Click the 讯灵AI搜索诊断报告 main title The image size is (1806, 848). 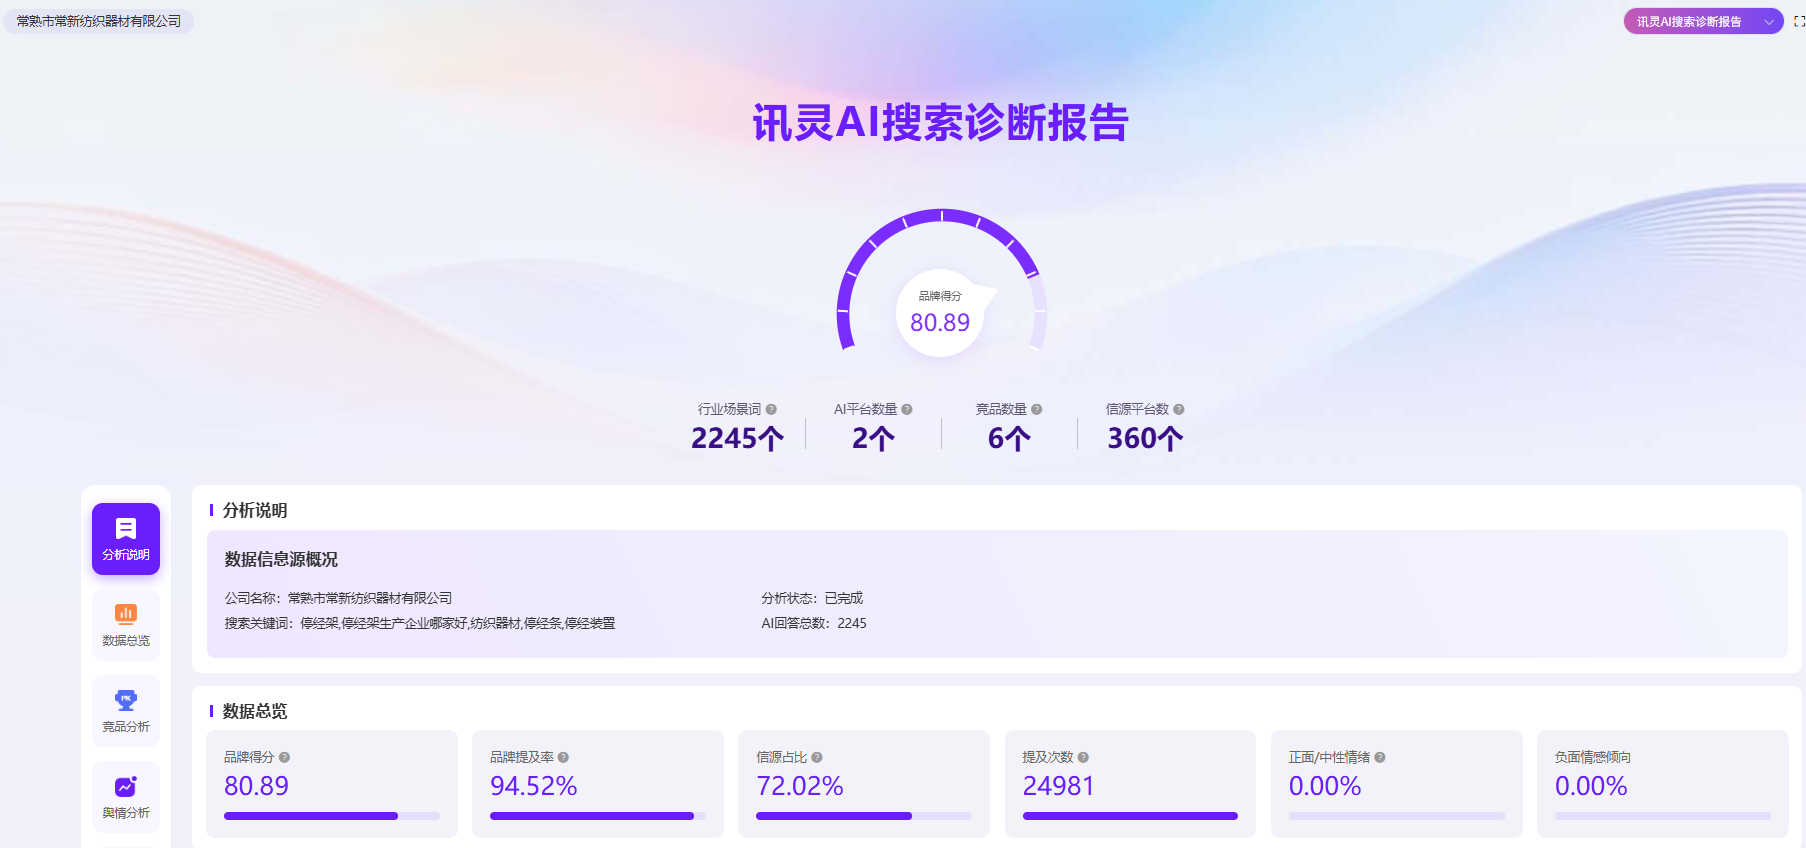tap(941, 123)
